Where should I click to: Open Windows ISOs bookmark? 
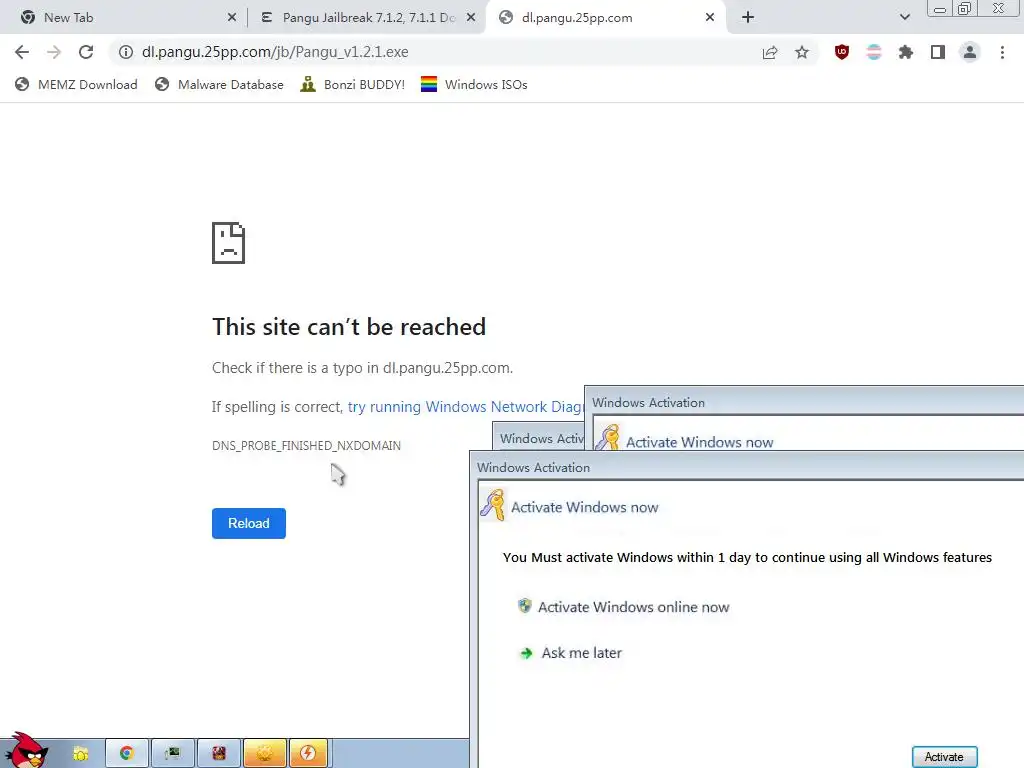click(x=474, y=84)
